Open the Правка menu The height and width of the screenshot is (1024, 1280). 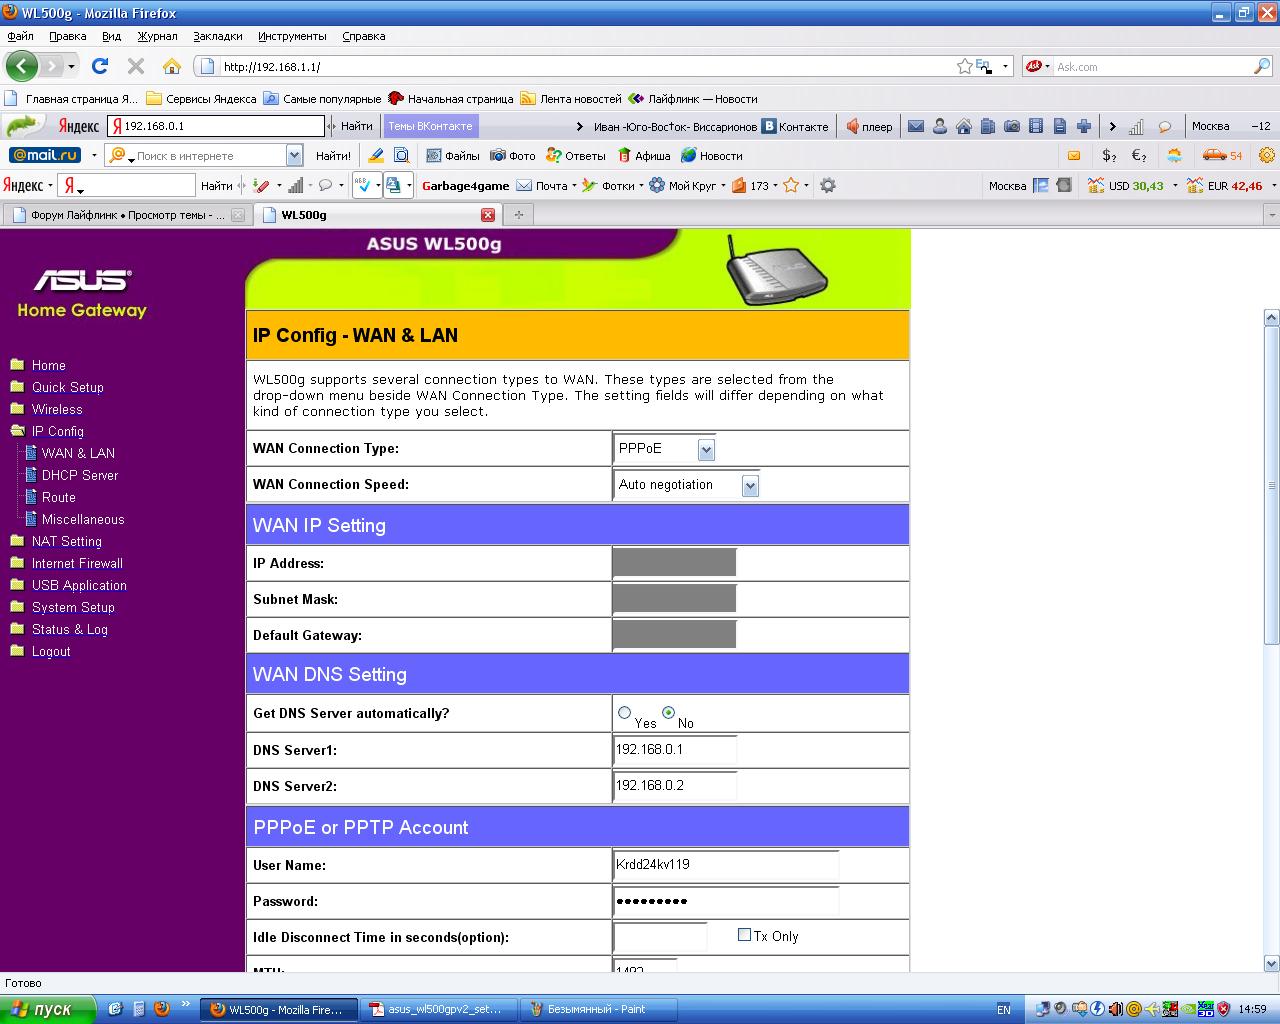68,36
